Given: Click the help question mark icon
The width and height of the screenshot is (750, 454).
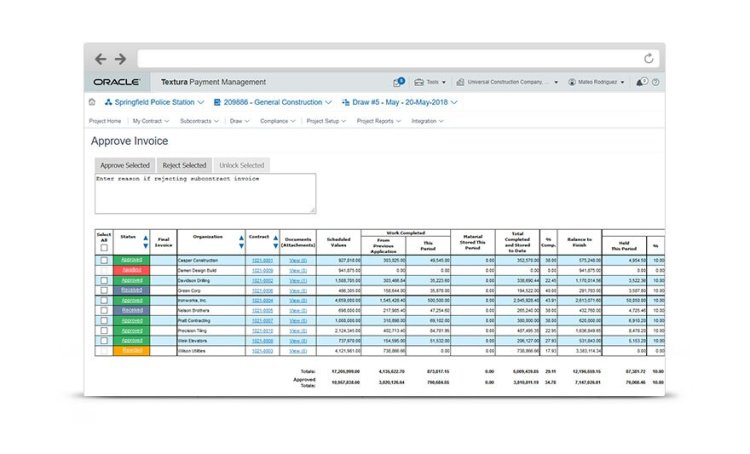Looking at the screenshot, I should [656, 82].
